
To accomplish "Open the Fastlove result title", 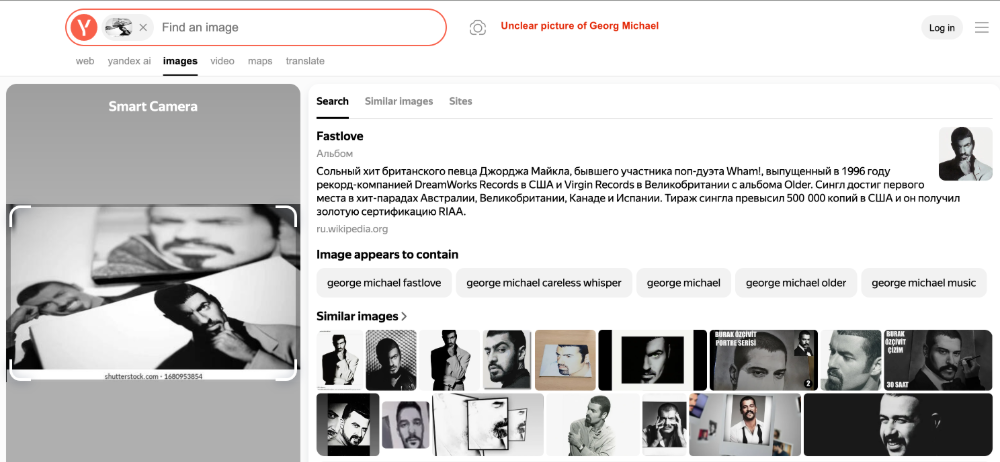I will coord(340,136).
